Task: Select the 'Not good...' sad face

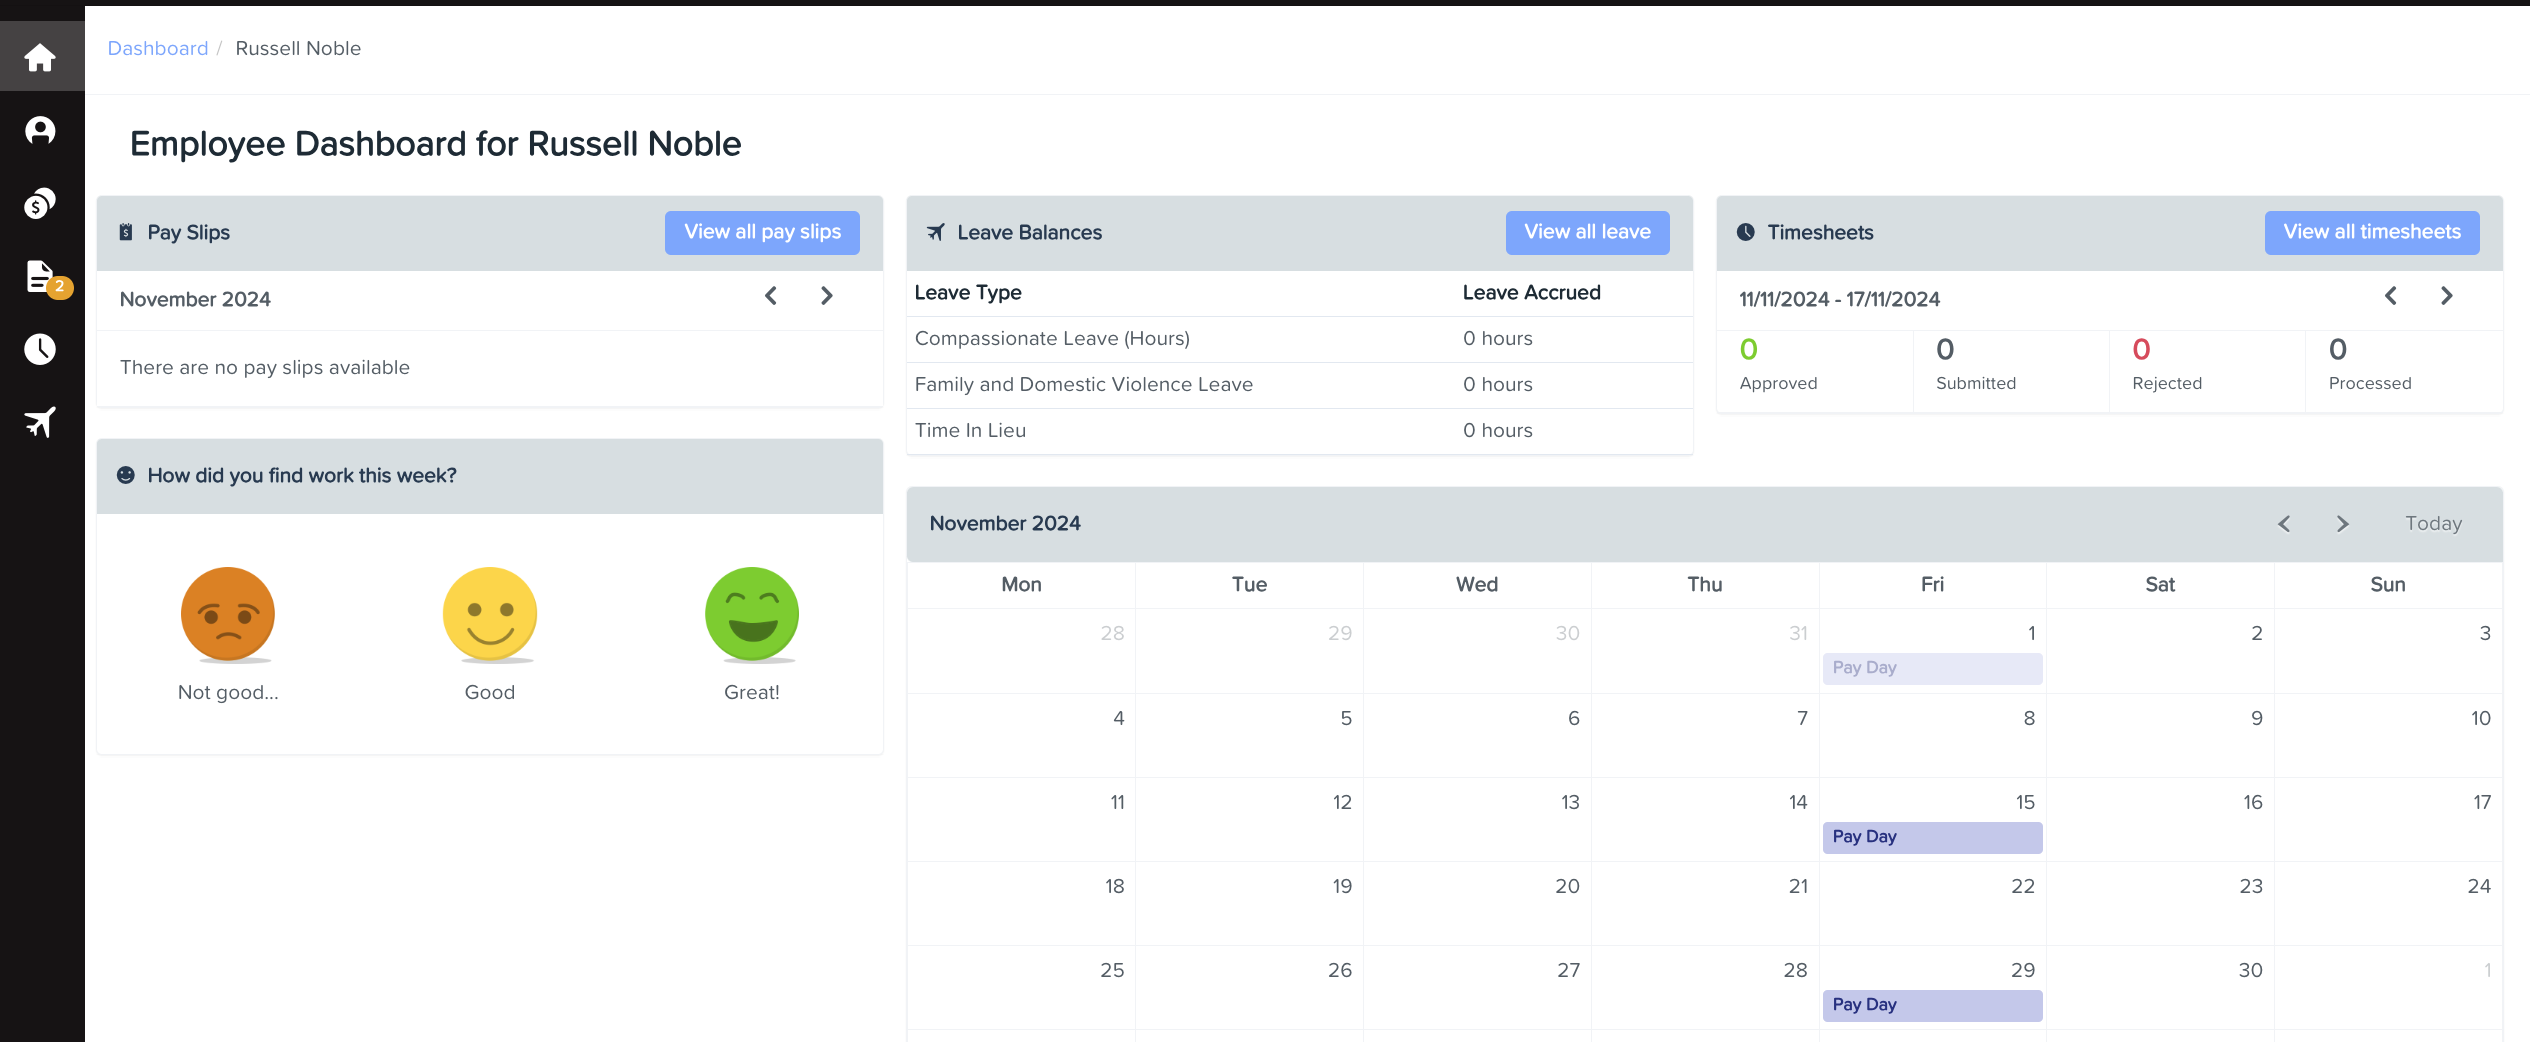Action: 228,614
